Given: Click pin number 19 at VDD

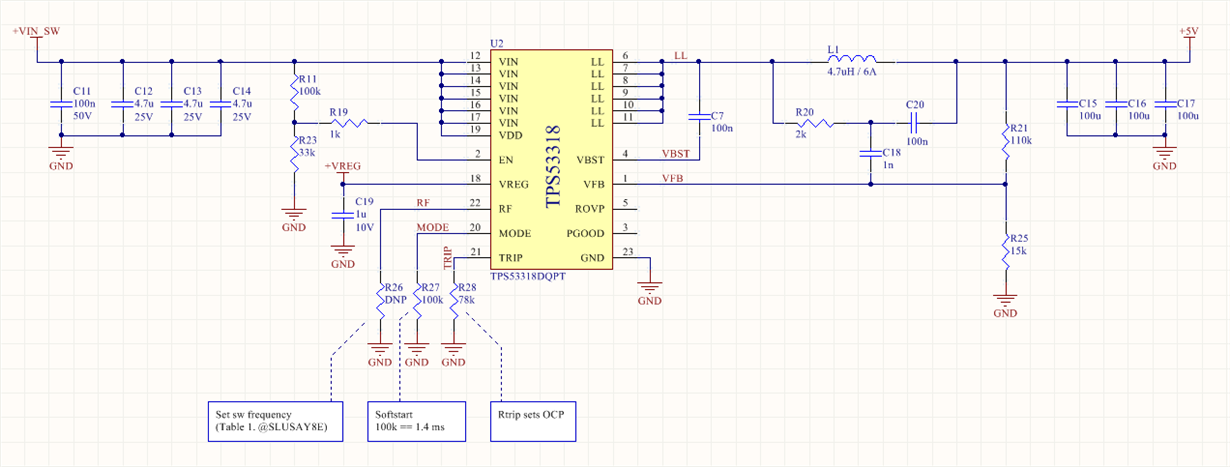Looking at the screenshot, I should (474, 129).
